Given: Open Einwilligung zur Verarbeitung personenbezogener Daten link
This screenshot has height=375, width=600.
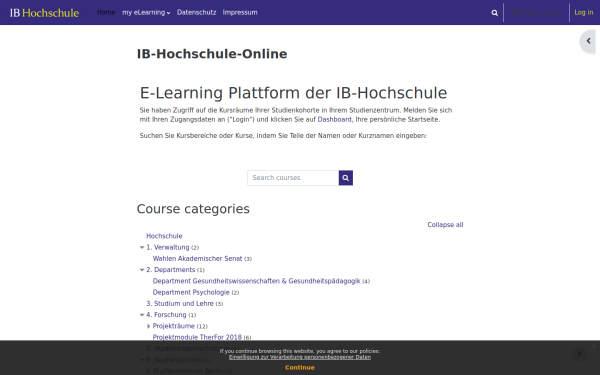Looking at the screenshot, I should pos(300,357).
